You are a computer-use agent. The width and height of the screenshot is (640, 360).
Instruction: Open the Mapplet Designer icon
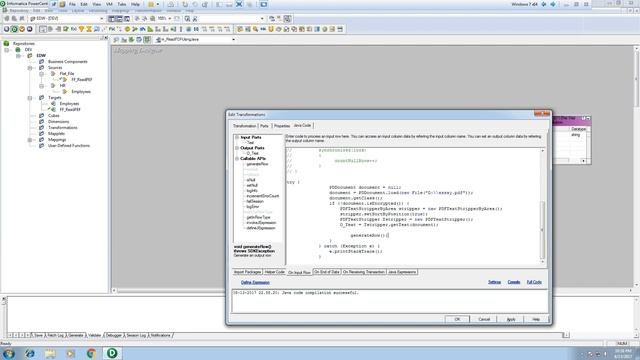(29, 29)
